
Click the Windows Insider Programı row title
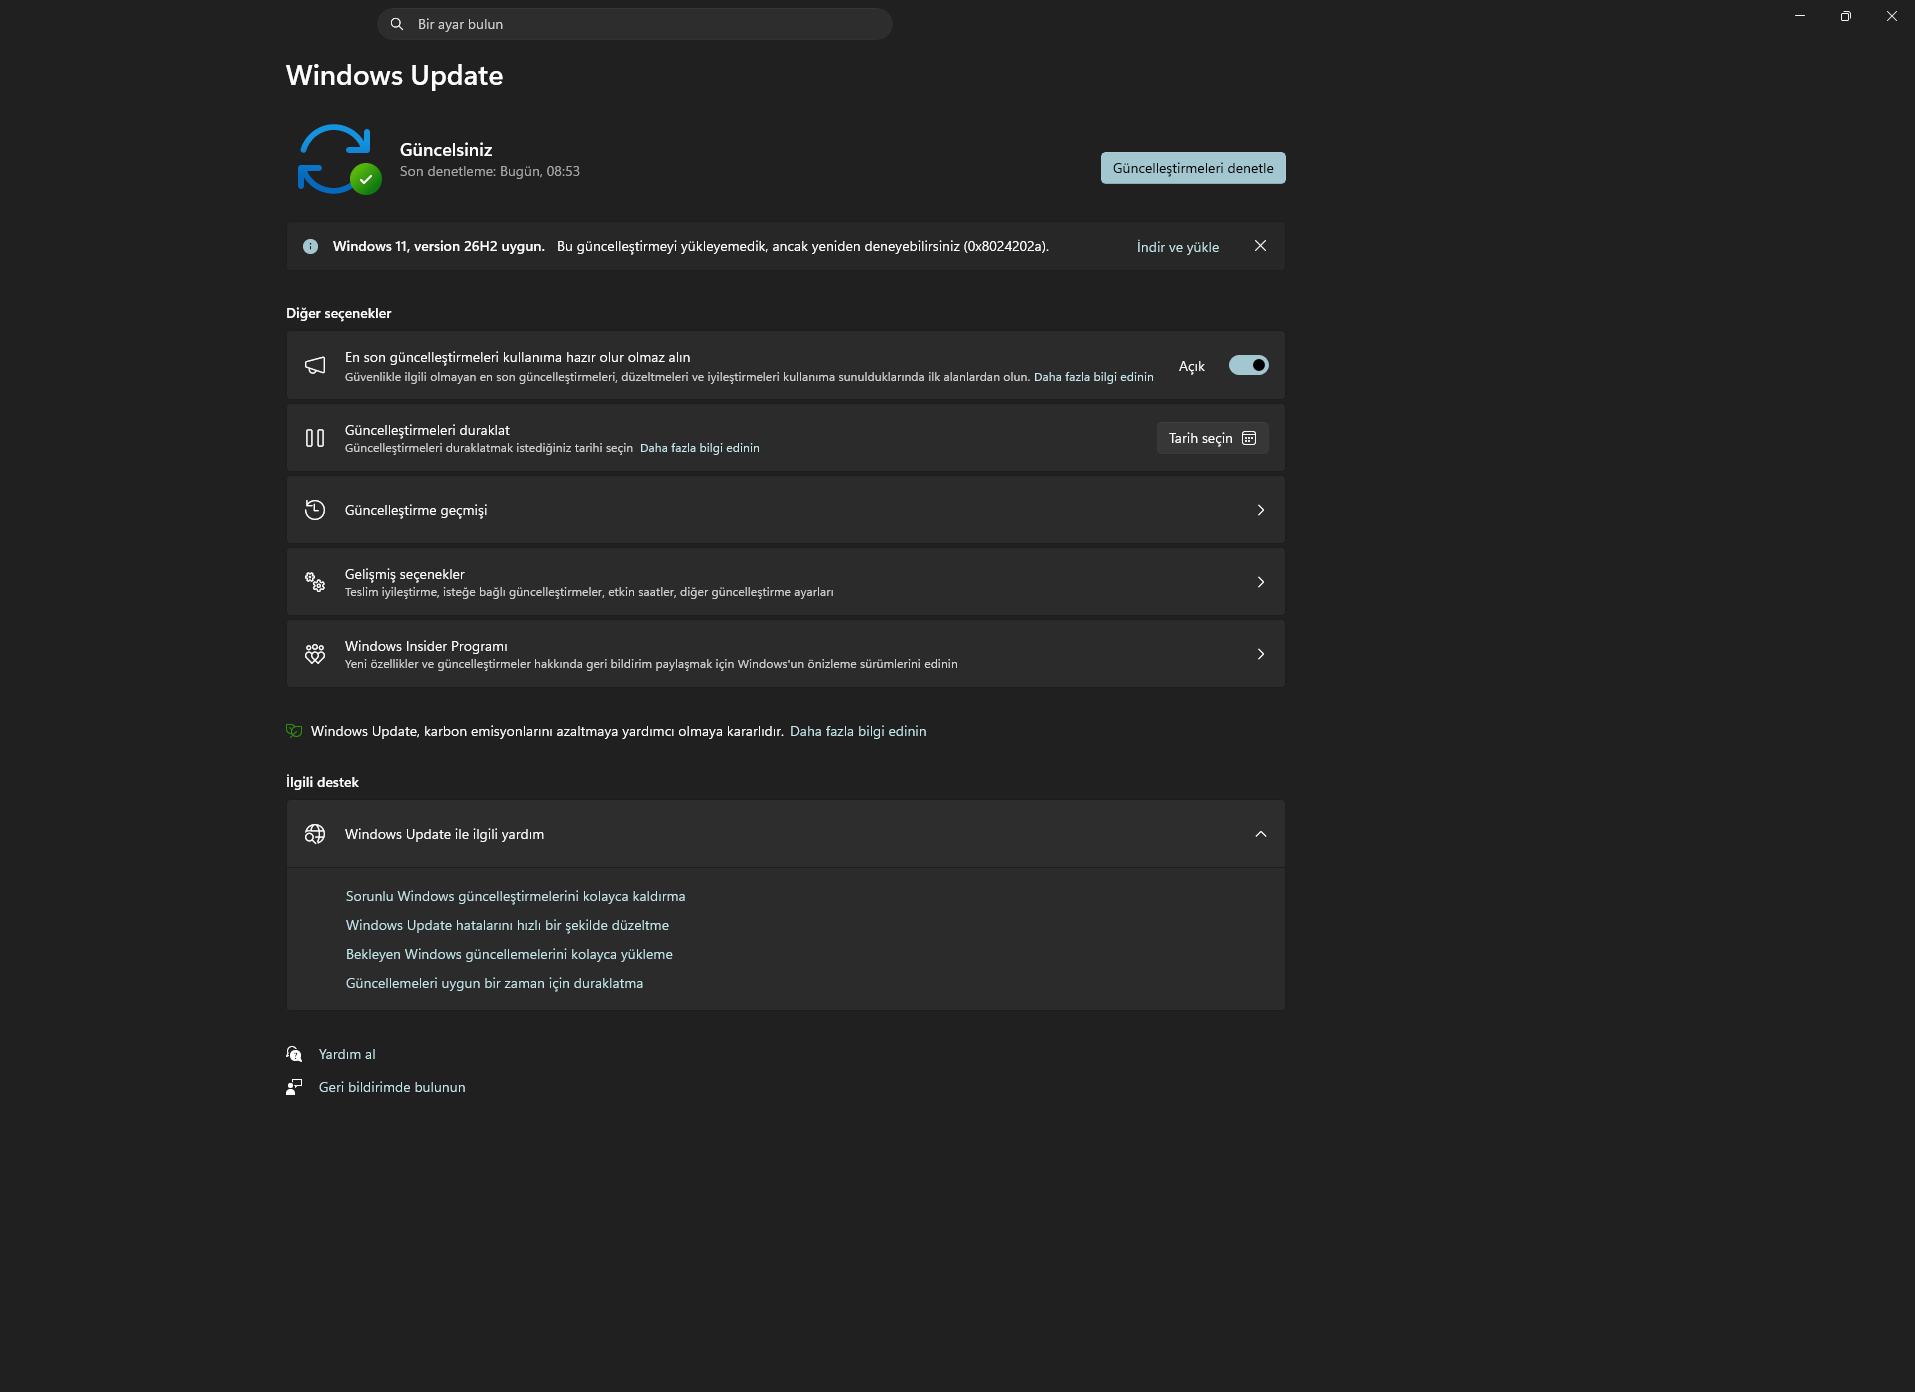[x=426, y=646]
